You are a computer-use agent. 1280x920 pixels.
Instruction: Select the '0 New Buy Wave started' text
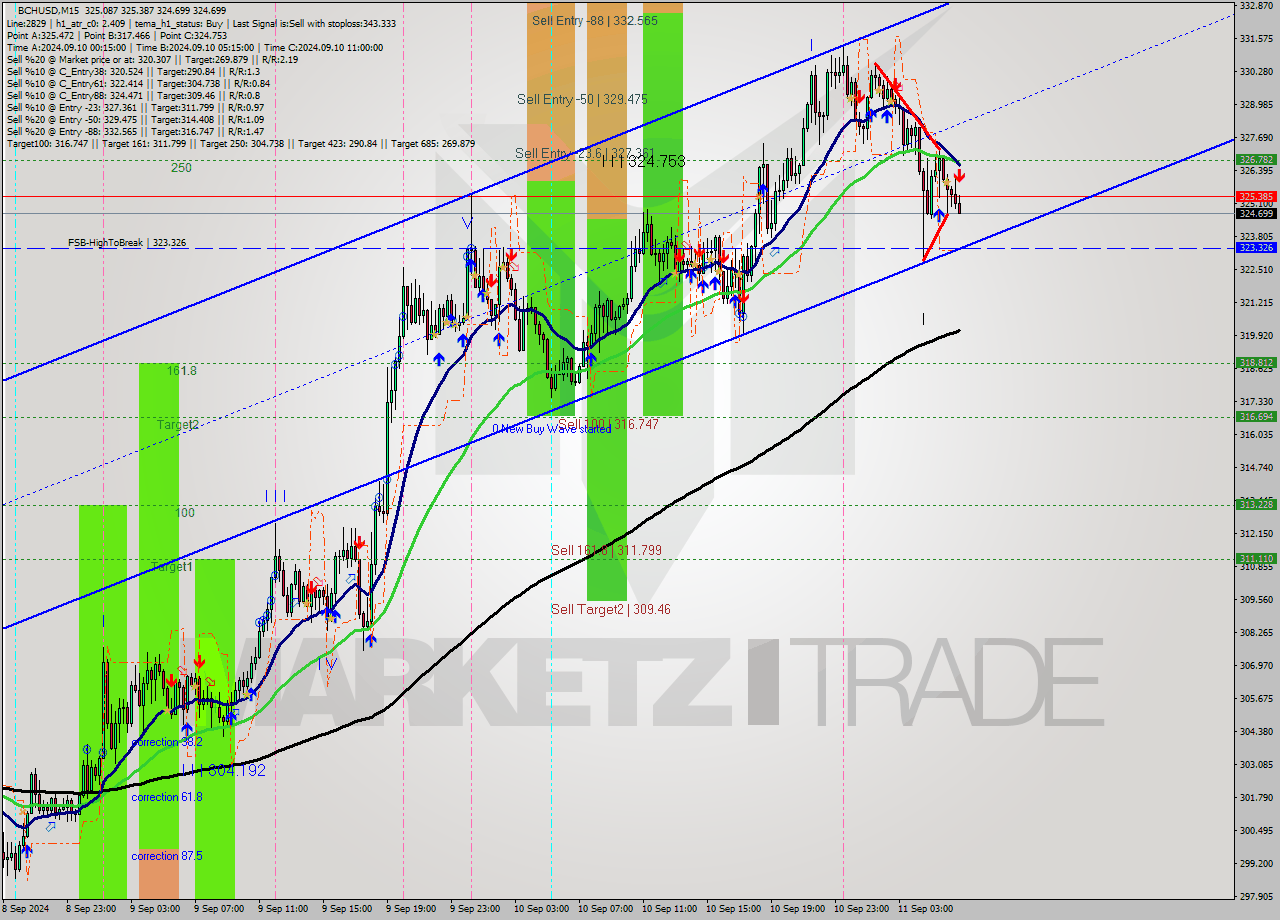tap(551, 429)
